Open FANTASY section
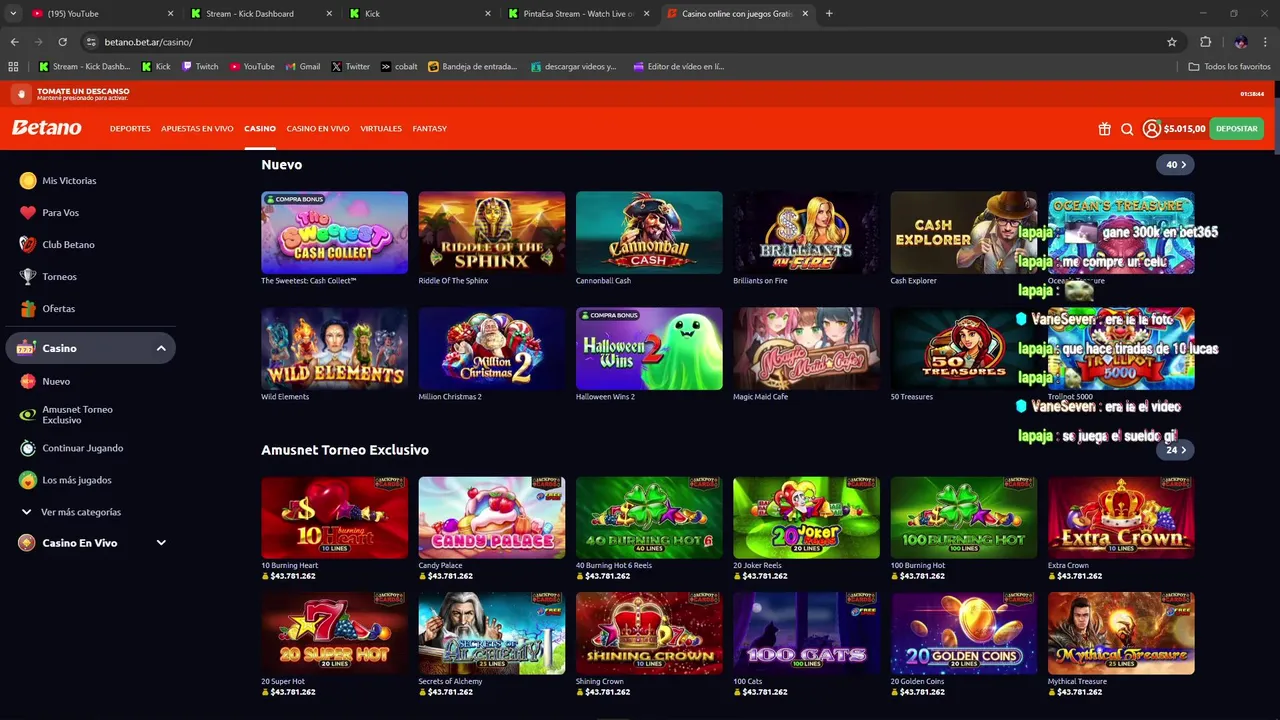 (x=430, y=129)
